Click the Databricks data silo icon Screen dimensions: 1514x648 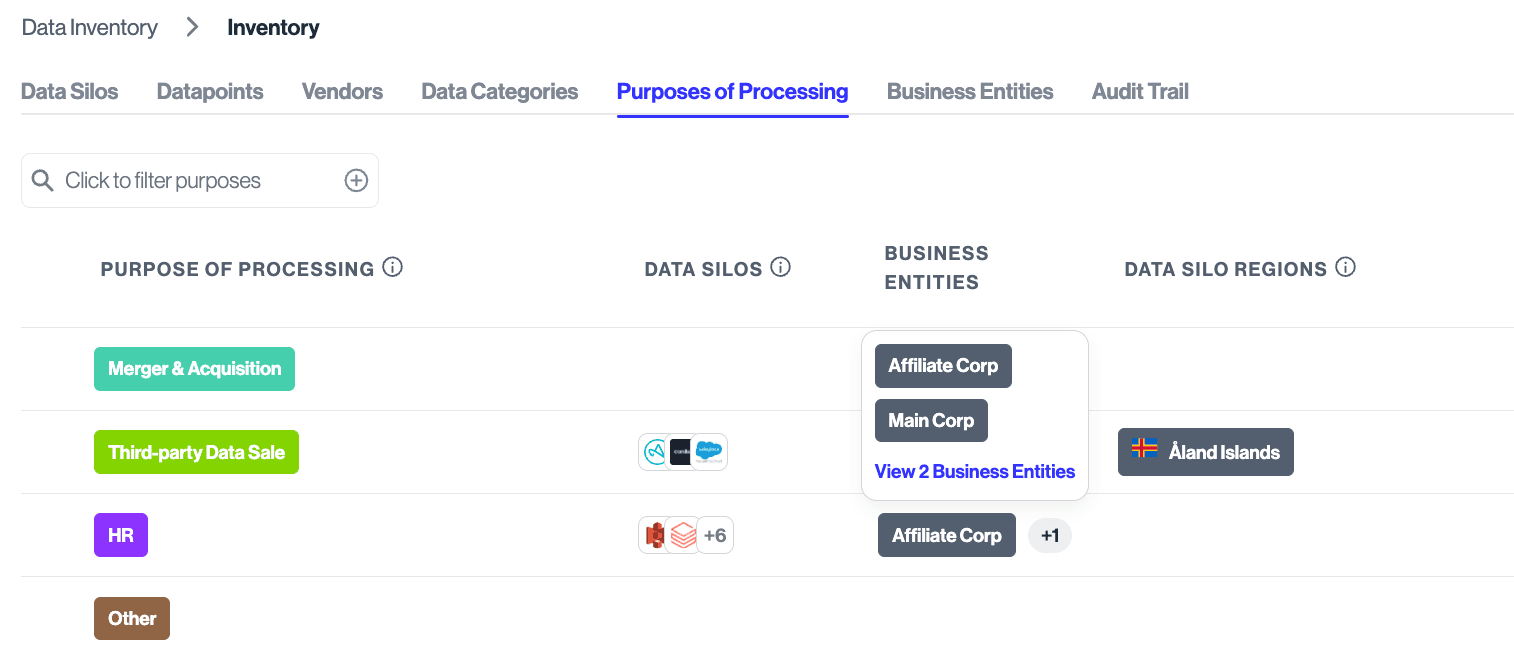pyautogui.click(x=683, y=536)
